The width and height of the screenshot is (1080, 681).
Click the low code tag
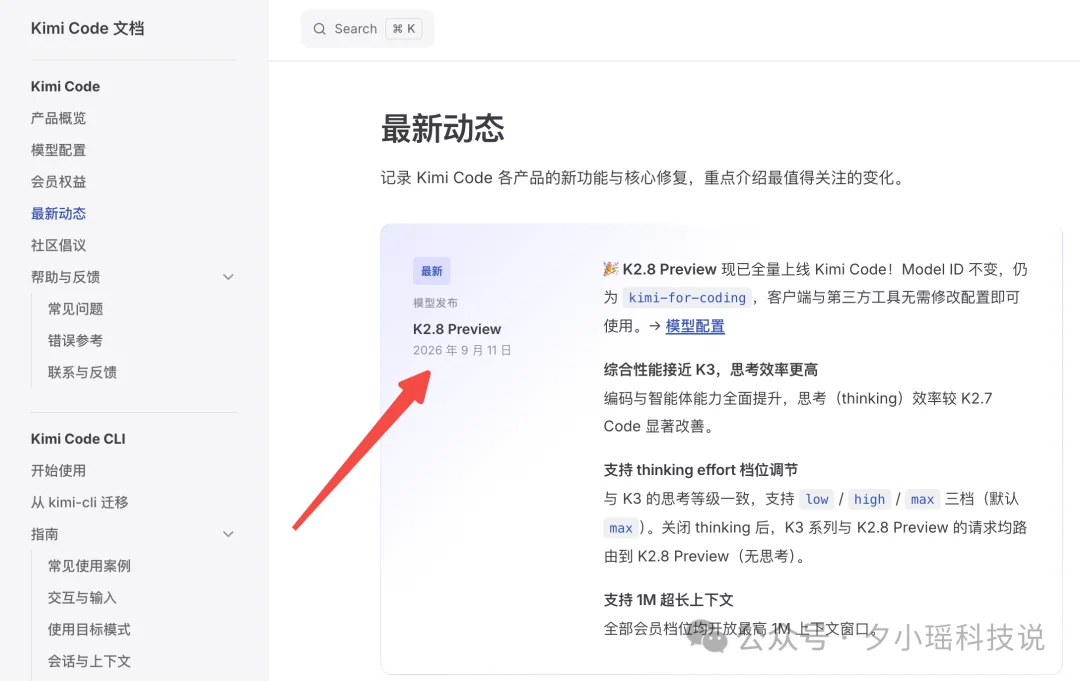coord(817,499)
